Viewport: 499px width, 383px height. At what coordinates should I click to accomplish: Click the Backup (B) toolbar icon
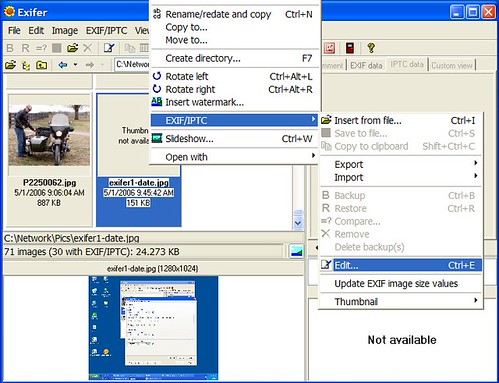pos(10,48)
